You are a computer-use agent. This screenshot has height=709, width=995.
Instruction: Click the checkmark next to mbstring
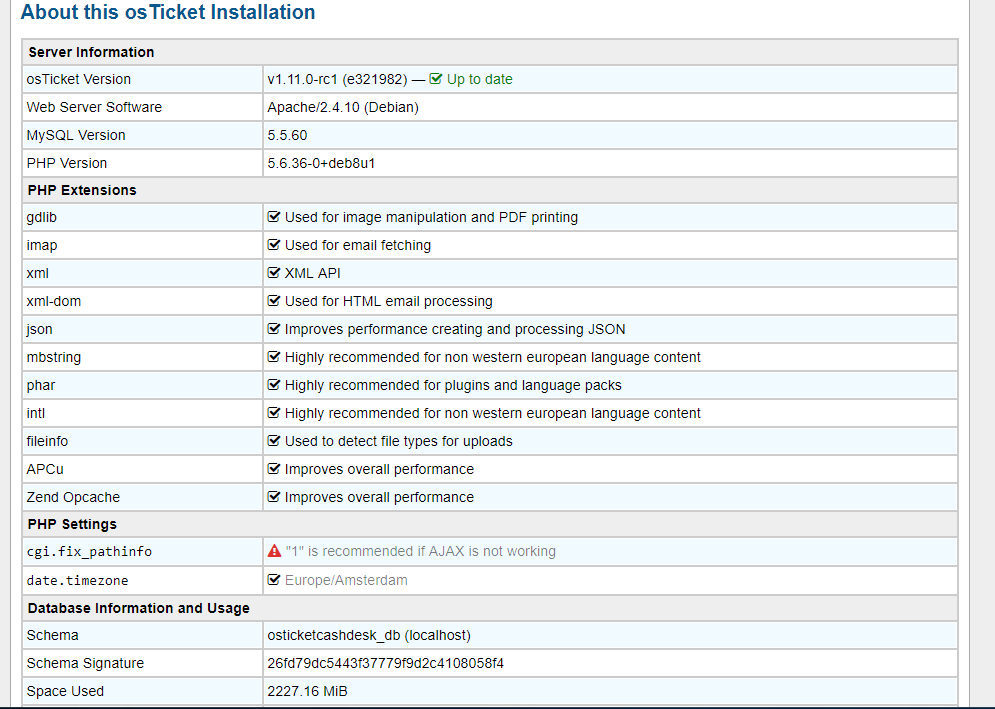tap(271, 357)
